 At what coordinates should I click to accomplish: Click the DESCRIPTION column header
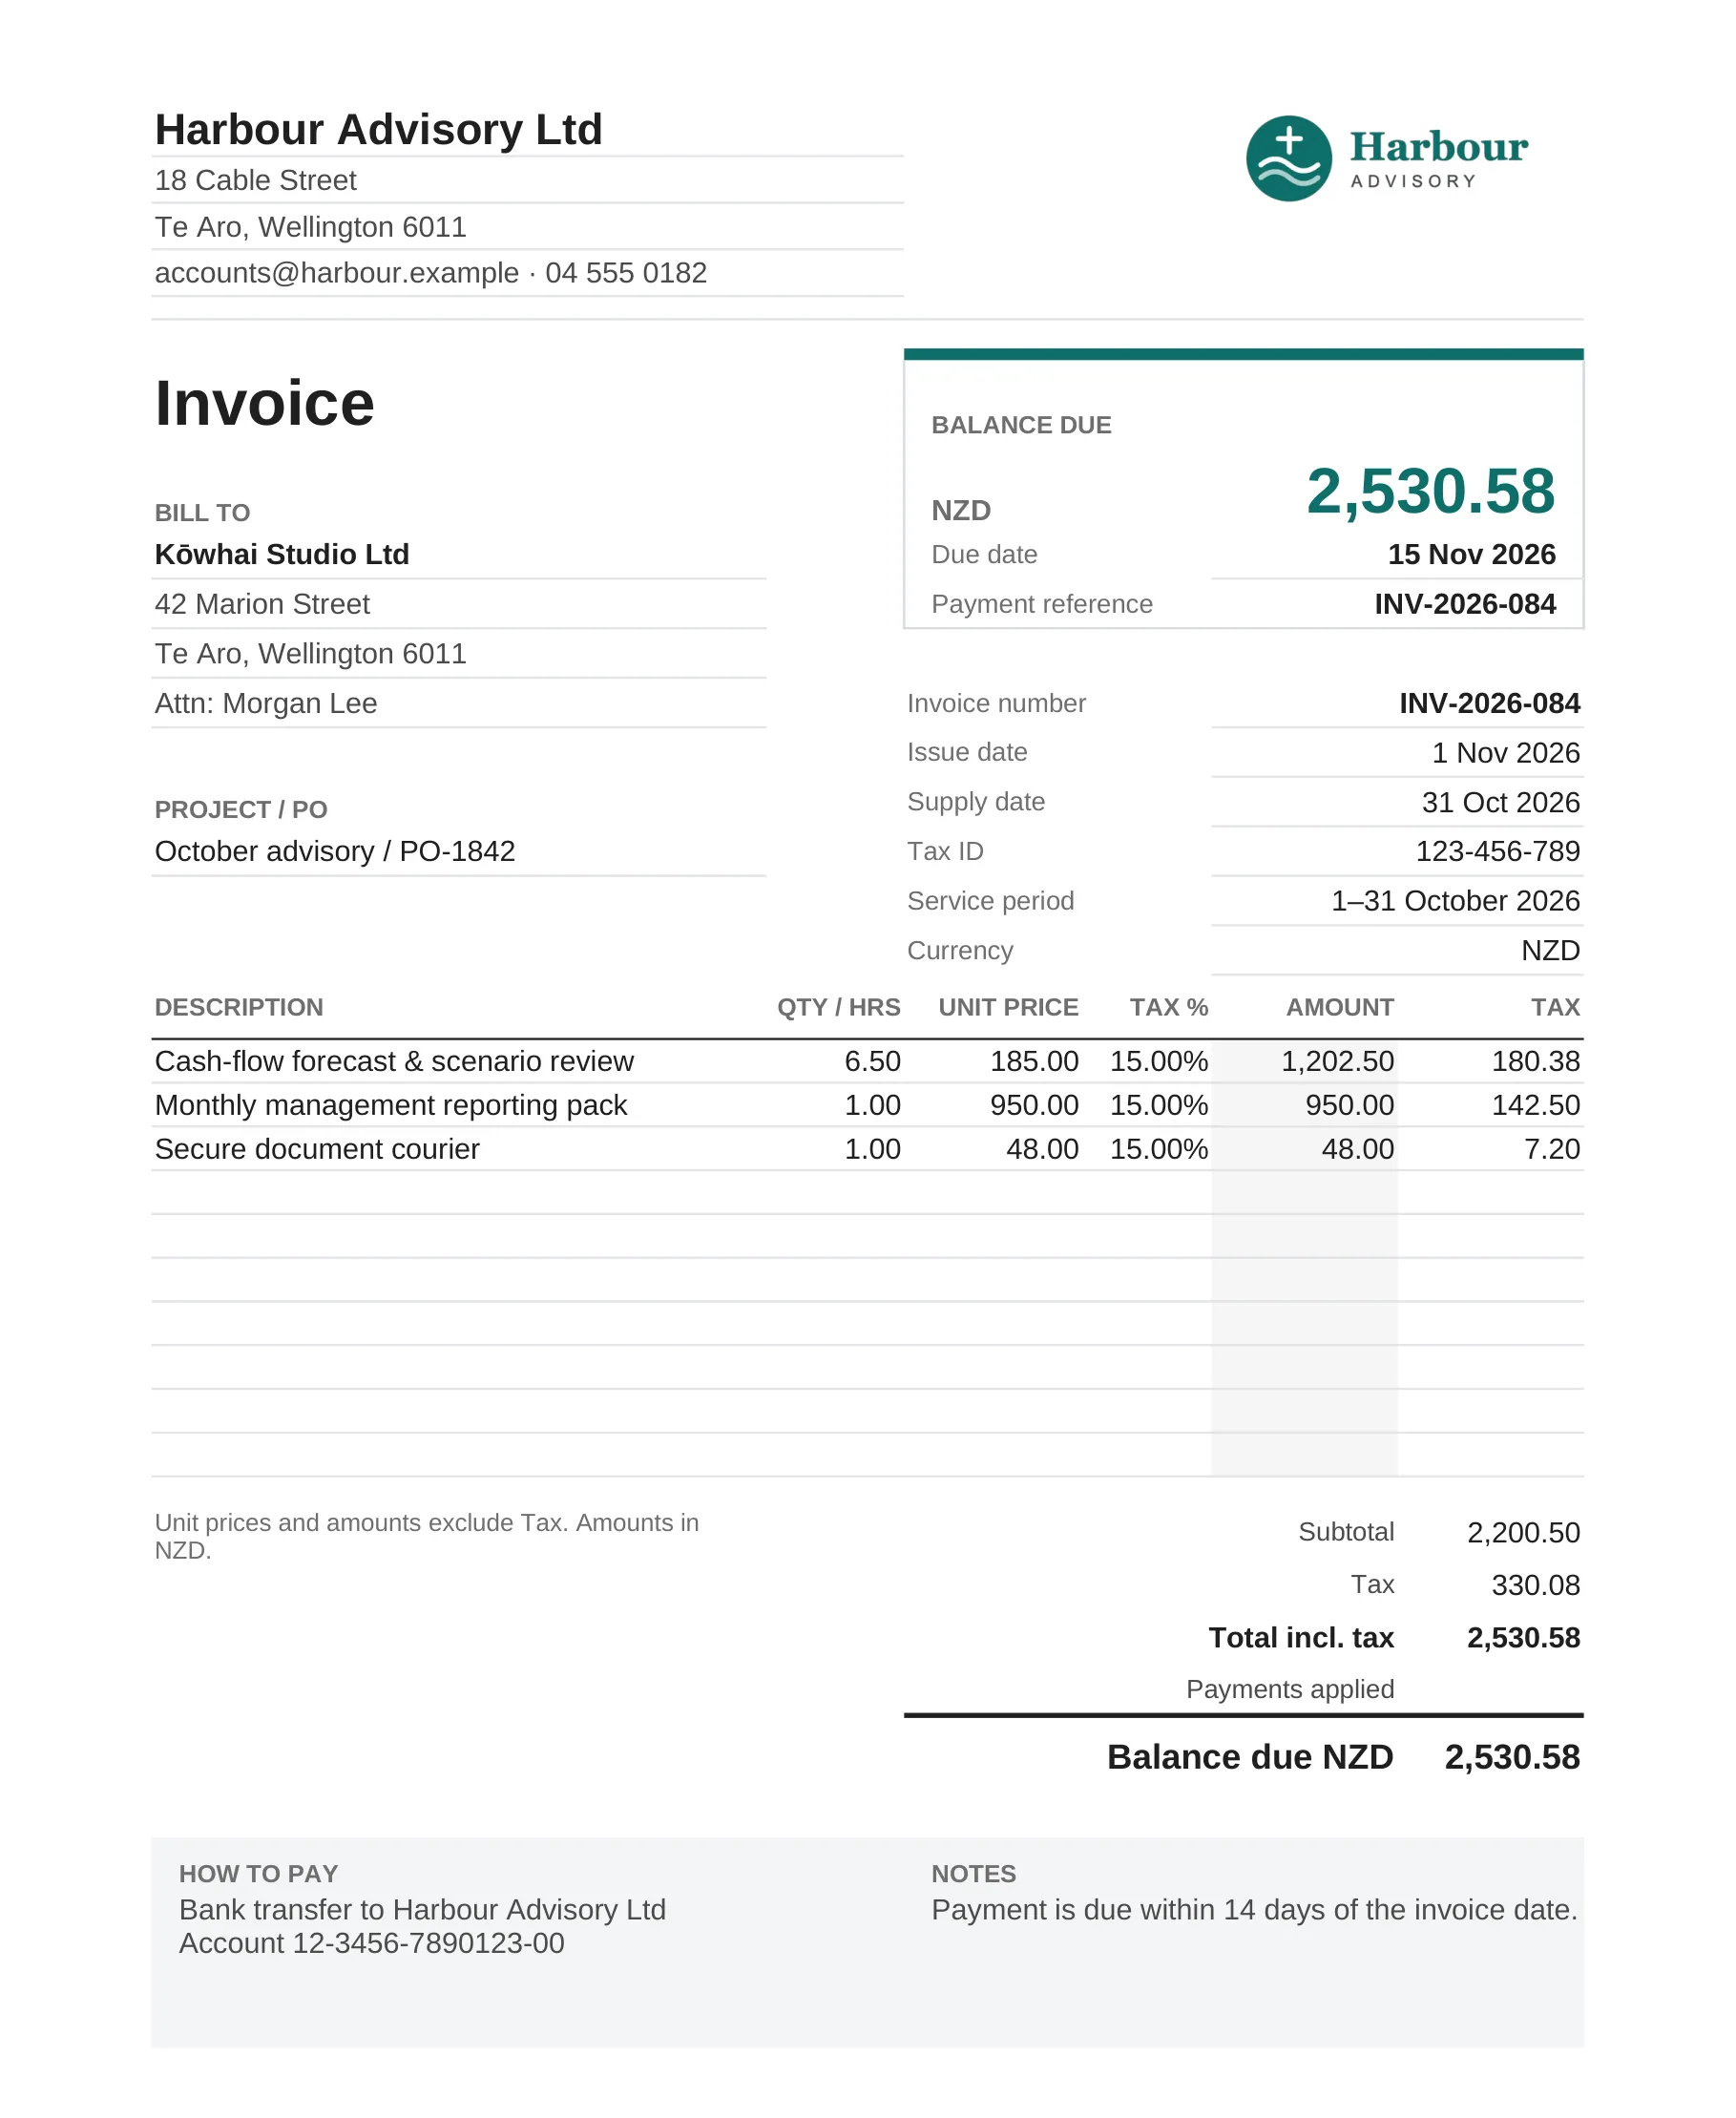(239, 1007)
